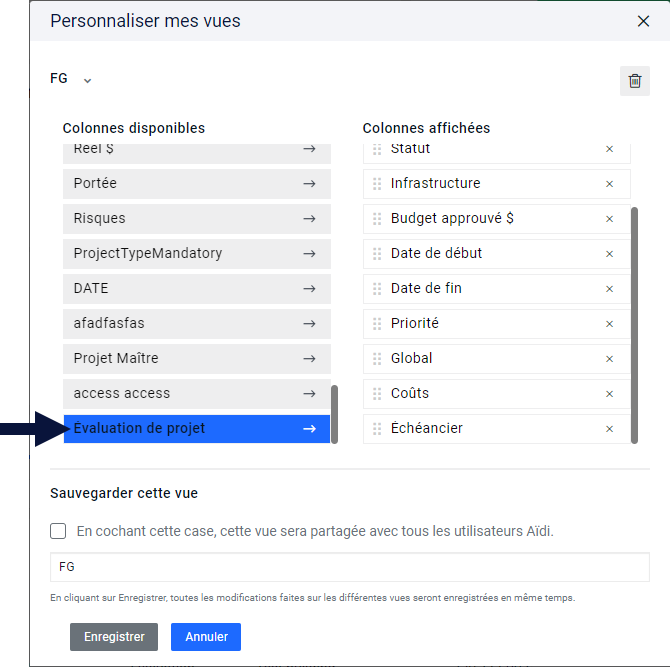Remove the Date de fin column

coord(609,289)
